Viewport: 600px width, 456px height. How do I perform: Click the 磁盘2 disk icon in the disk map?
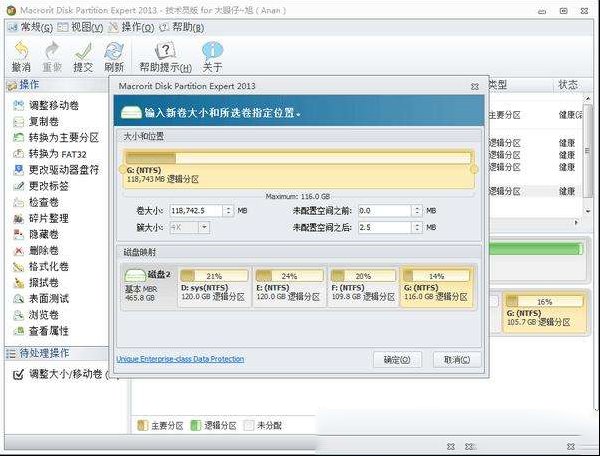pyautogui.click(x=135, y=275)
